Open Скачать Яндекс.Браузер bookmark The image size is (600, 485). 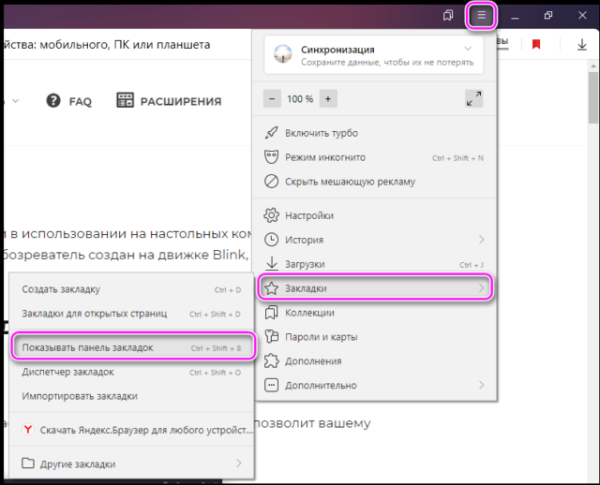pos(132,430)
